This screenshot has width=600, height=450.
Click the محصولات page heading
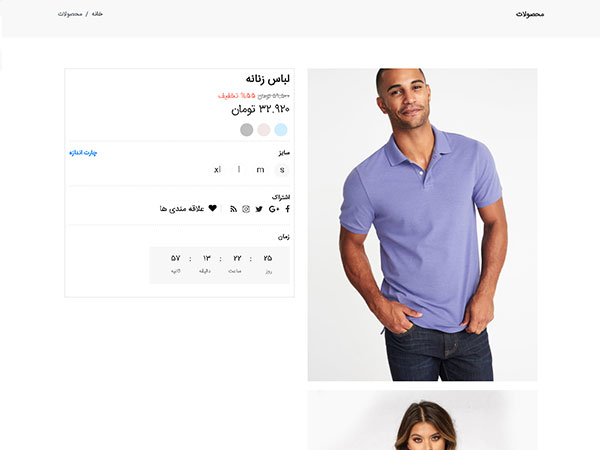coord(530,15)
